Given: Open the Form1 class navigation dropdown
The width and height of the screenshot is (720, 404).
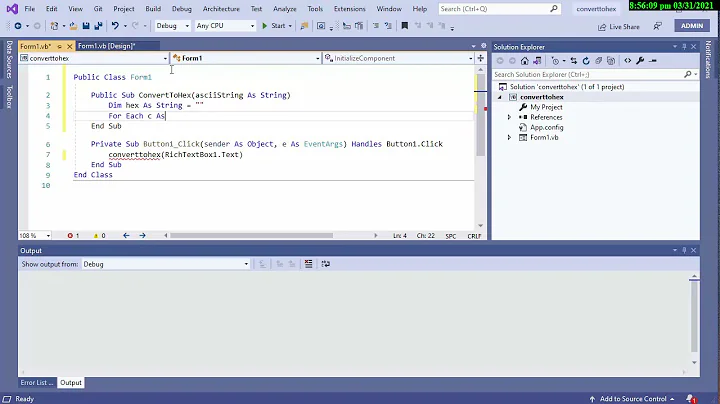Looking at the screenshot, I should click(246, 58).
